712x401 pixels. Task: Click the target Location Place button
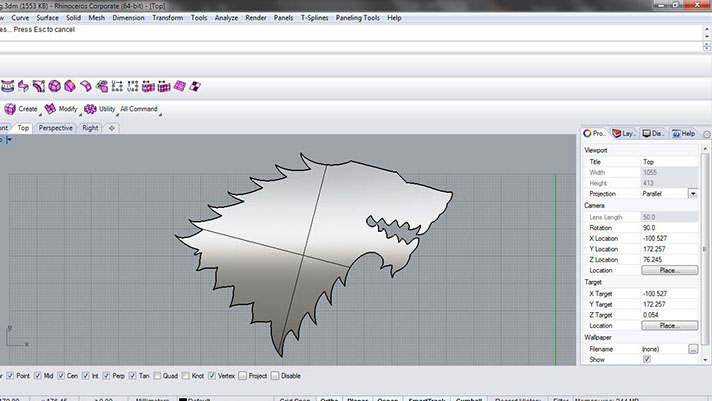click(x=669, y=326)
